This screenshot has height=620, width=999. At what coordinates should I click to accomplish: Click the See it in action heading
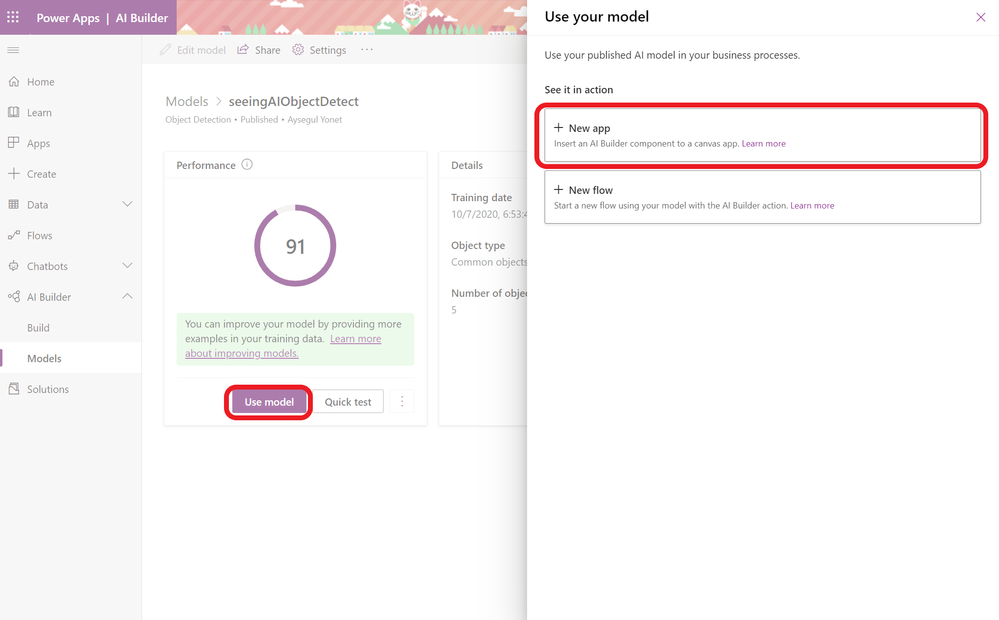tap(579, 90)
